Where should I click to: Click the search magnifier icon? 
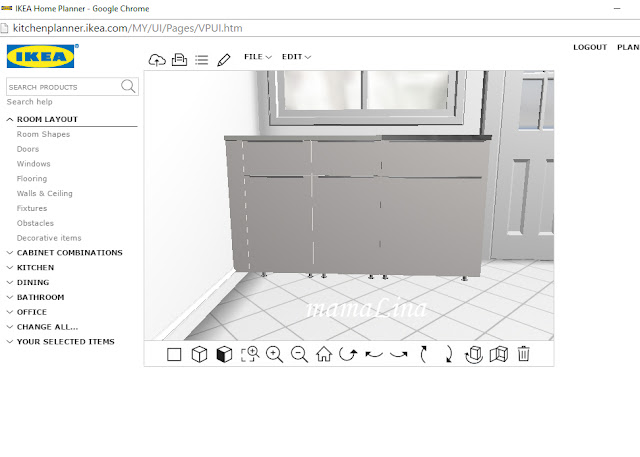(128, 86)
